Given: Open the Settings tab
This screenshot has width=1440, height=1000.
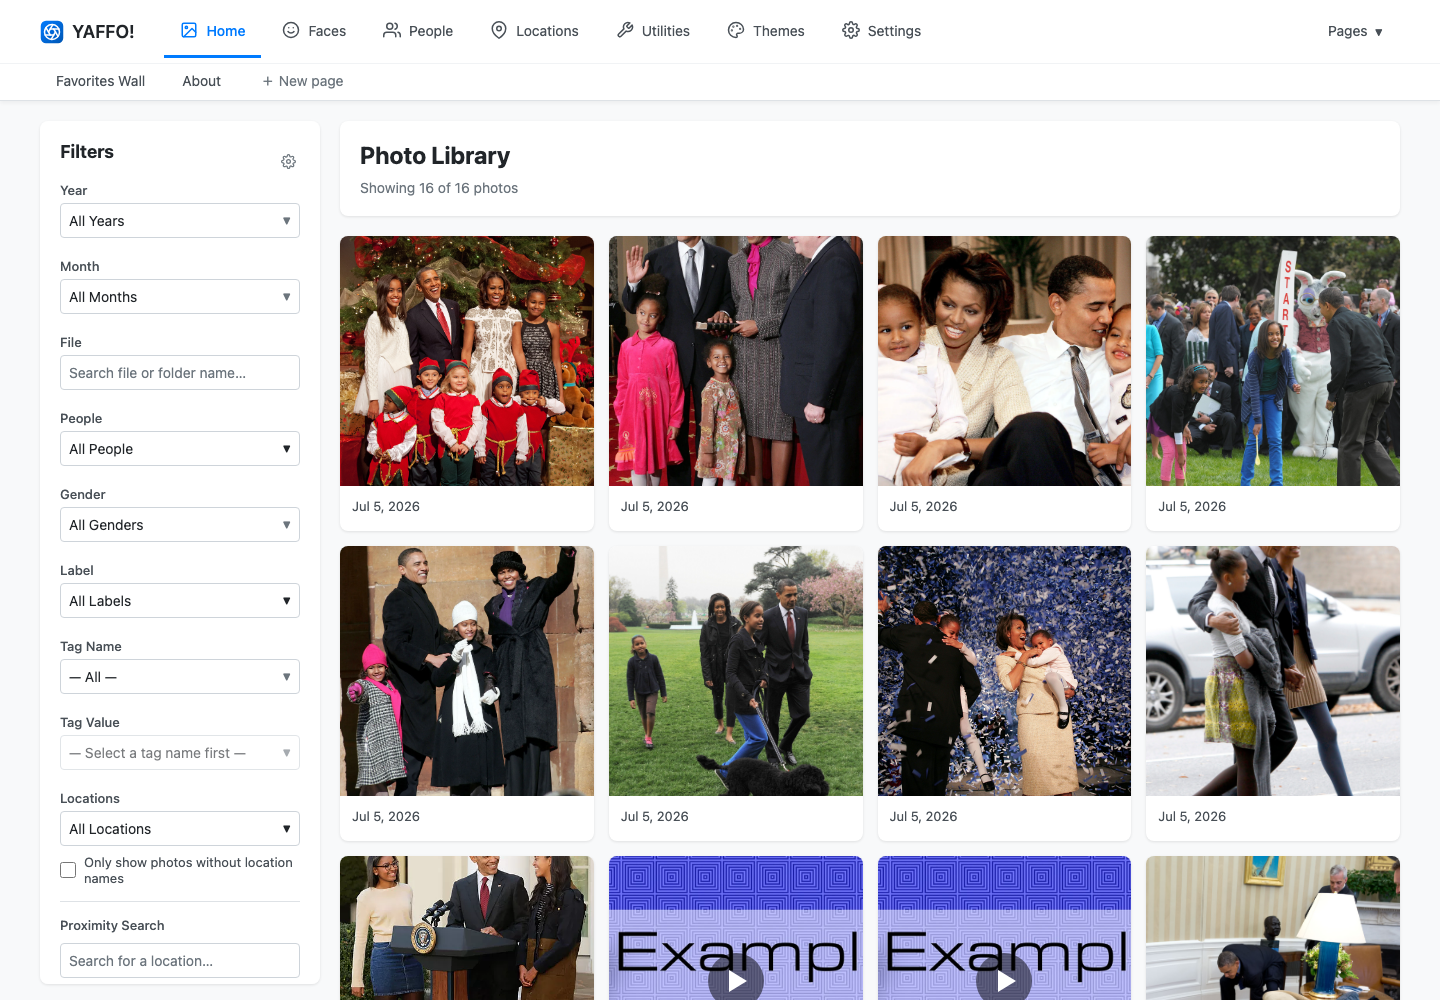Looking at the screenshot, I should click(881, 31).
